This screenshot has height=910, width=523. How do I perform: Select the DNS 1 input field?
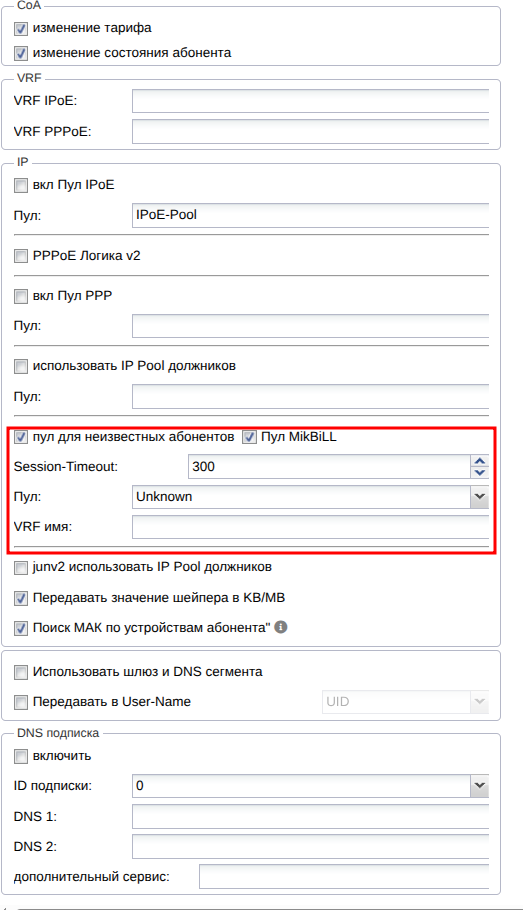click(x=311, y=817)
